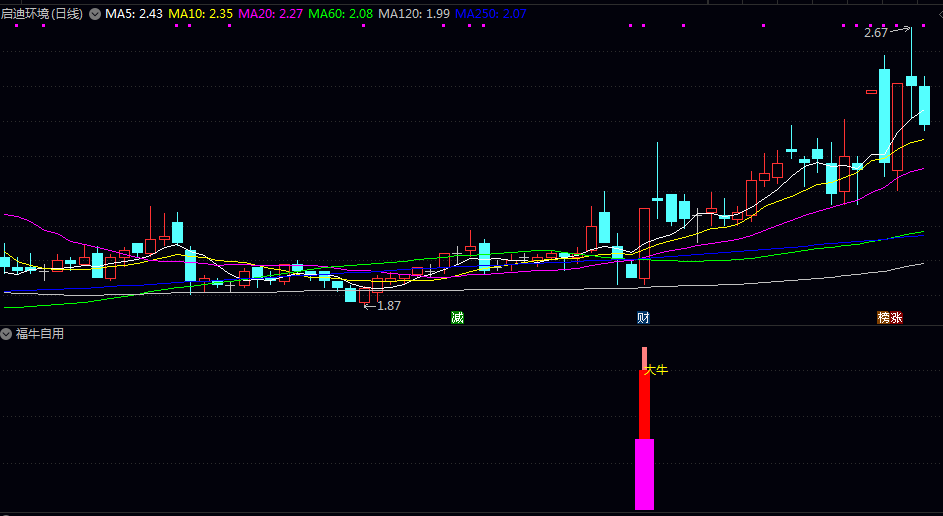Click the yellow 大牛 signal label

[x=656, y=370]
